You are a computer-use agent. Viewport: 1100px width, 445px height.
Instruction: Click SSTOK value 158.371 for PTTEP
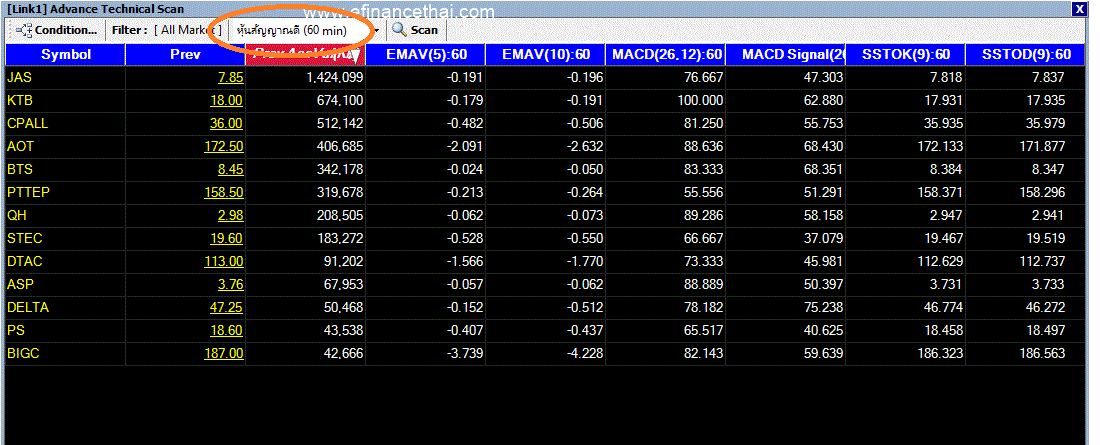click(x=940, y=192)
